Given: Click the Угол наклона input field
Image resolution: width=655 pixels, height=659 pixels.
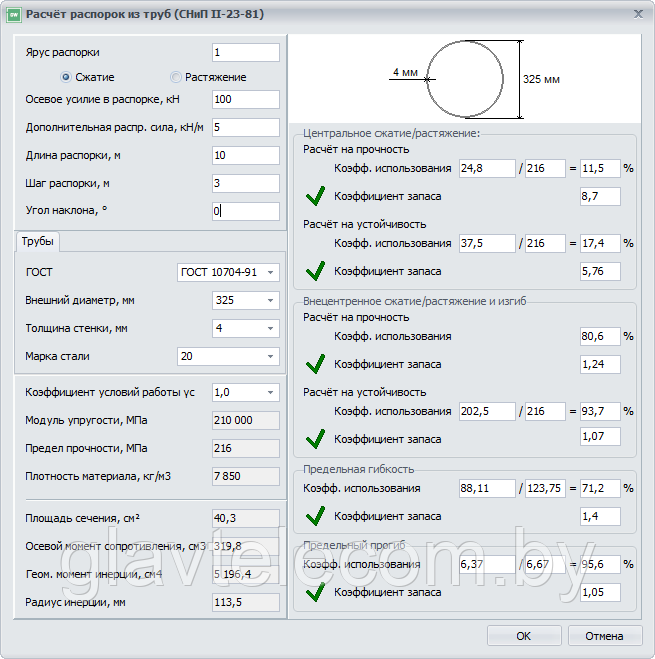Looking at the screenshot, I should (x=246, y=211).
